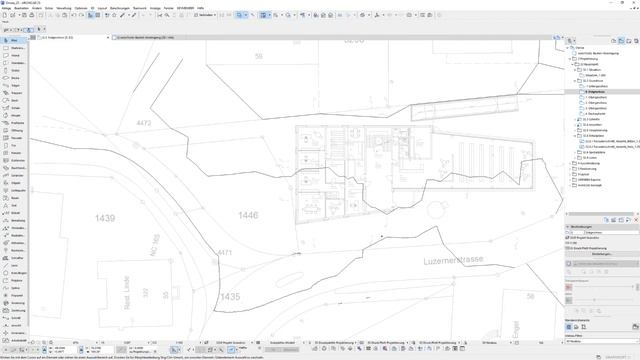Select the Dach tool in toolbox
The width and height of the screenshot is (640, 360).
click(13, 100)
